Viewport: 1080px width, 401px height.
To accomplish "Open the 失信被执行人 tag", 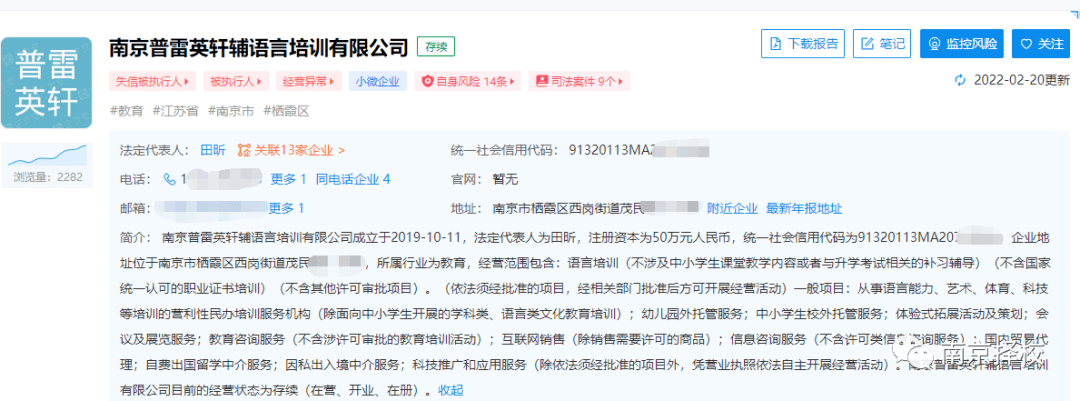I will [152, 81].
